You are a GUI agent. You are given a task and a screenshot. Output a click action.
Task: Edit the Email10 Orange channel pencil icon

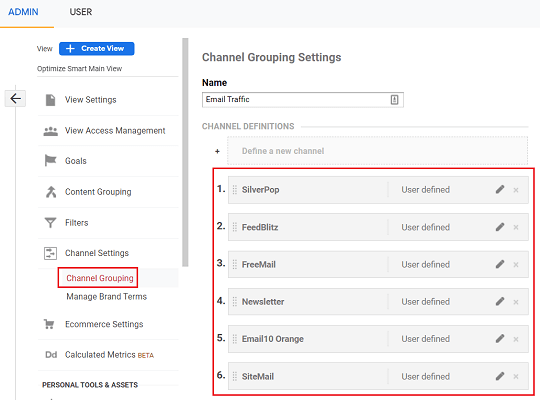click(500, 339)
